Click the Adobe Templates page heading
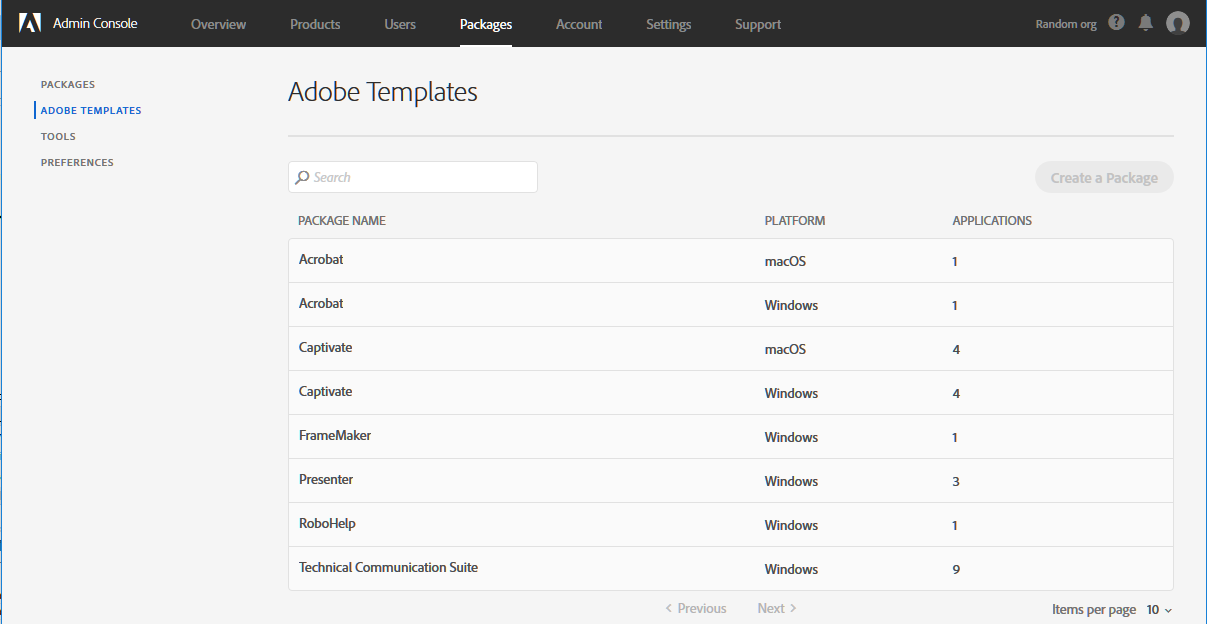 383,92
